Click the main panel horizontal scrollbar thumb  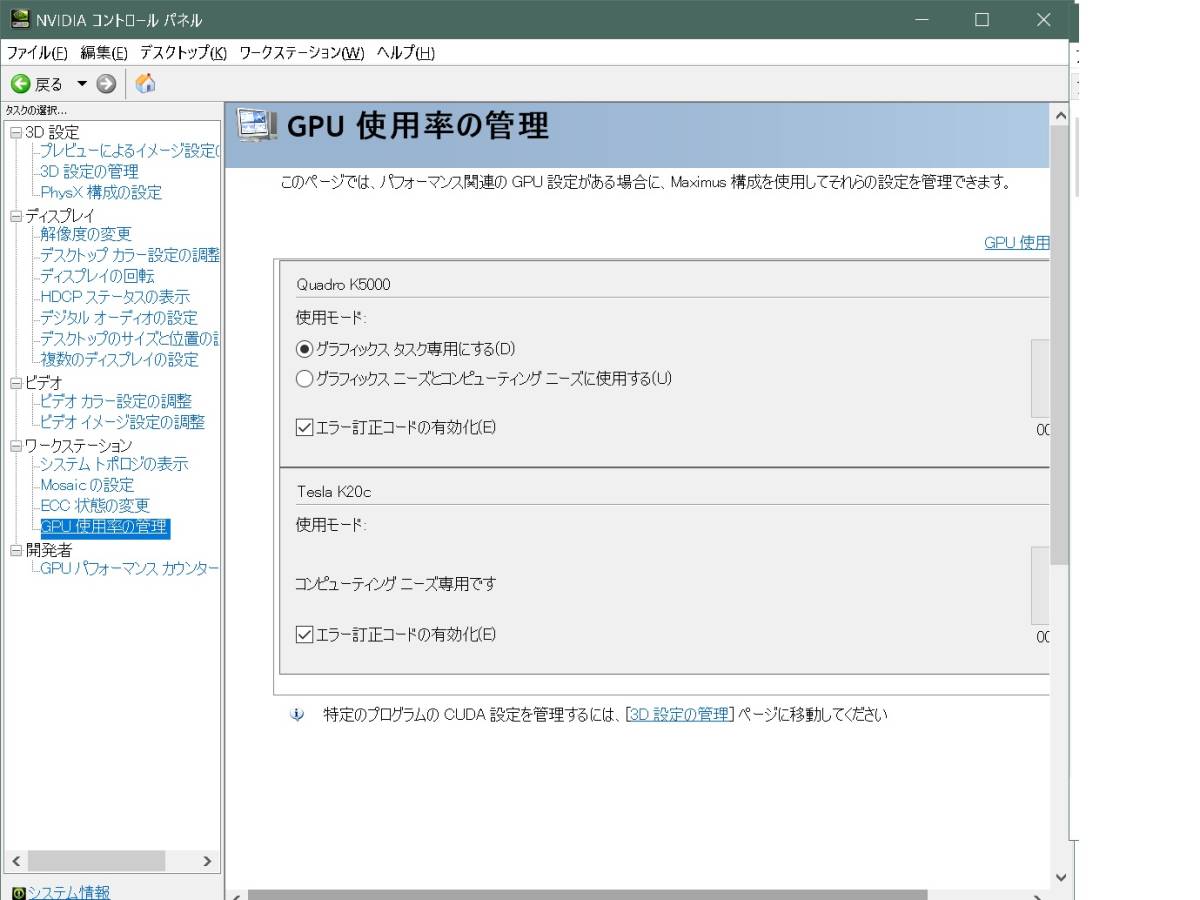[588, 895]
